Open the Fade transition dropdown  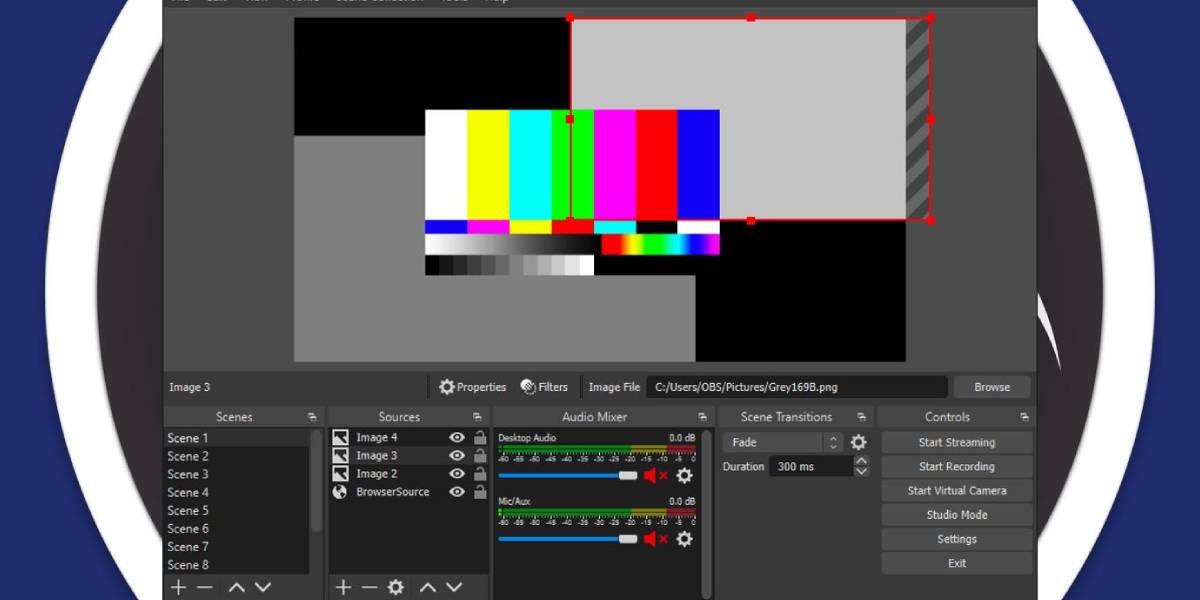[783, 442]
